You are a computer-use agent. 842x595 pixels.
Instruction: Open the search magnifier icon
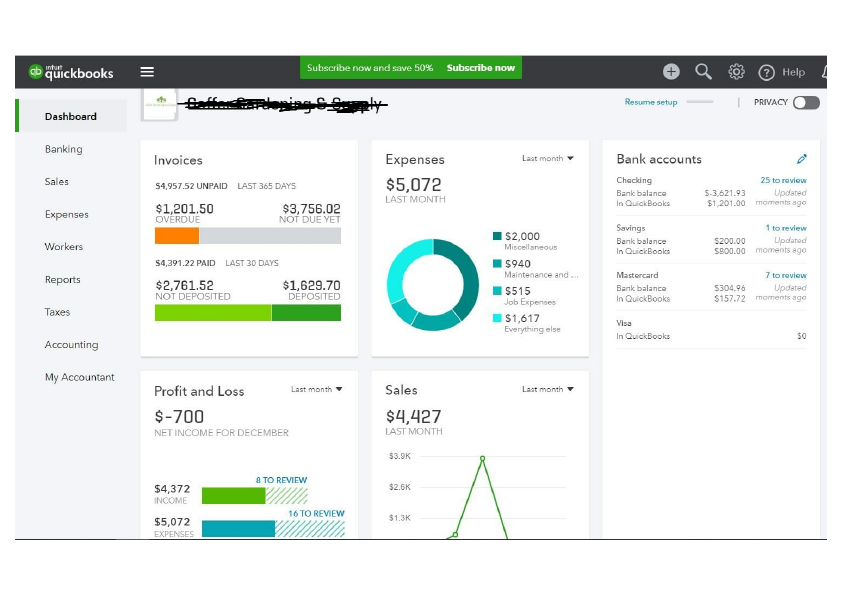point(703,71)
